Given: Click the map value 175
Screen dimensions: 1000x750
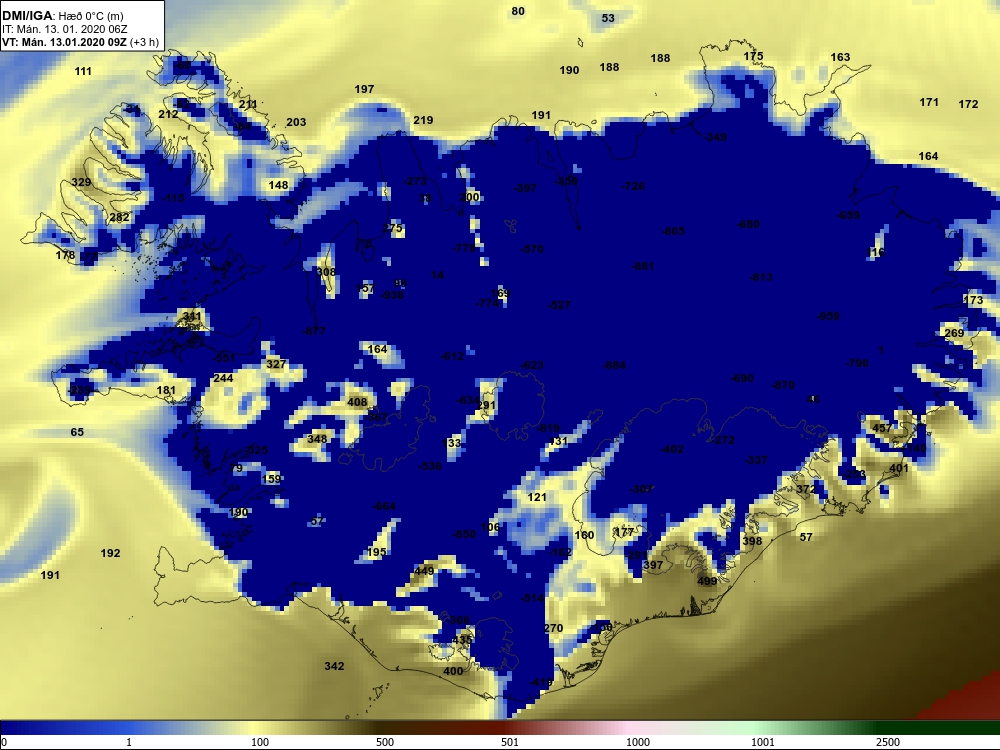Looking at the screenshot, I should point(753,56).
